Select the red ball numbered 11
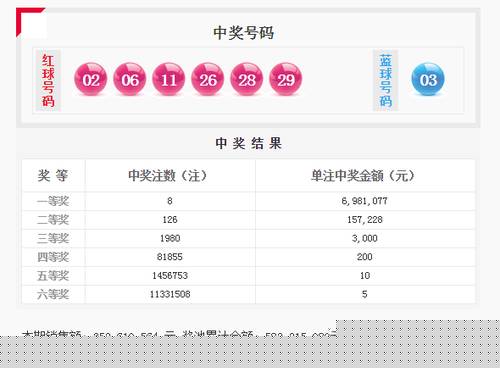Image resolution: width=500 pixels, height=368 pixels. point(169,79)
